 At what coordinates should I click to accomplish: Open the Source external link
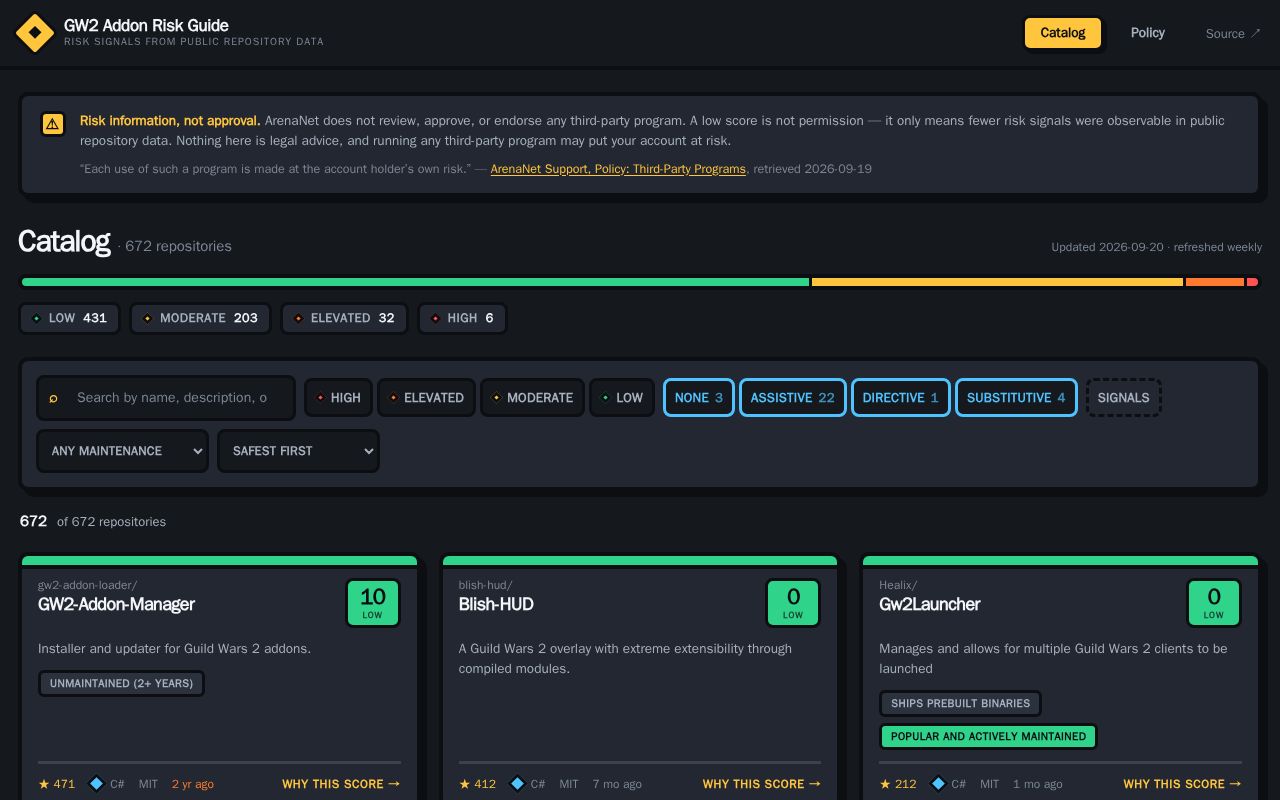point(1233,34)
